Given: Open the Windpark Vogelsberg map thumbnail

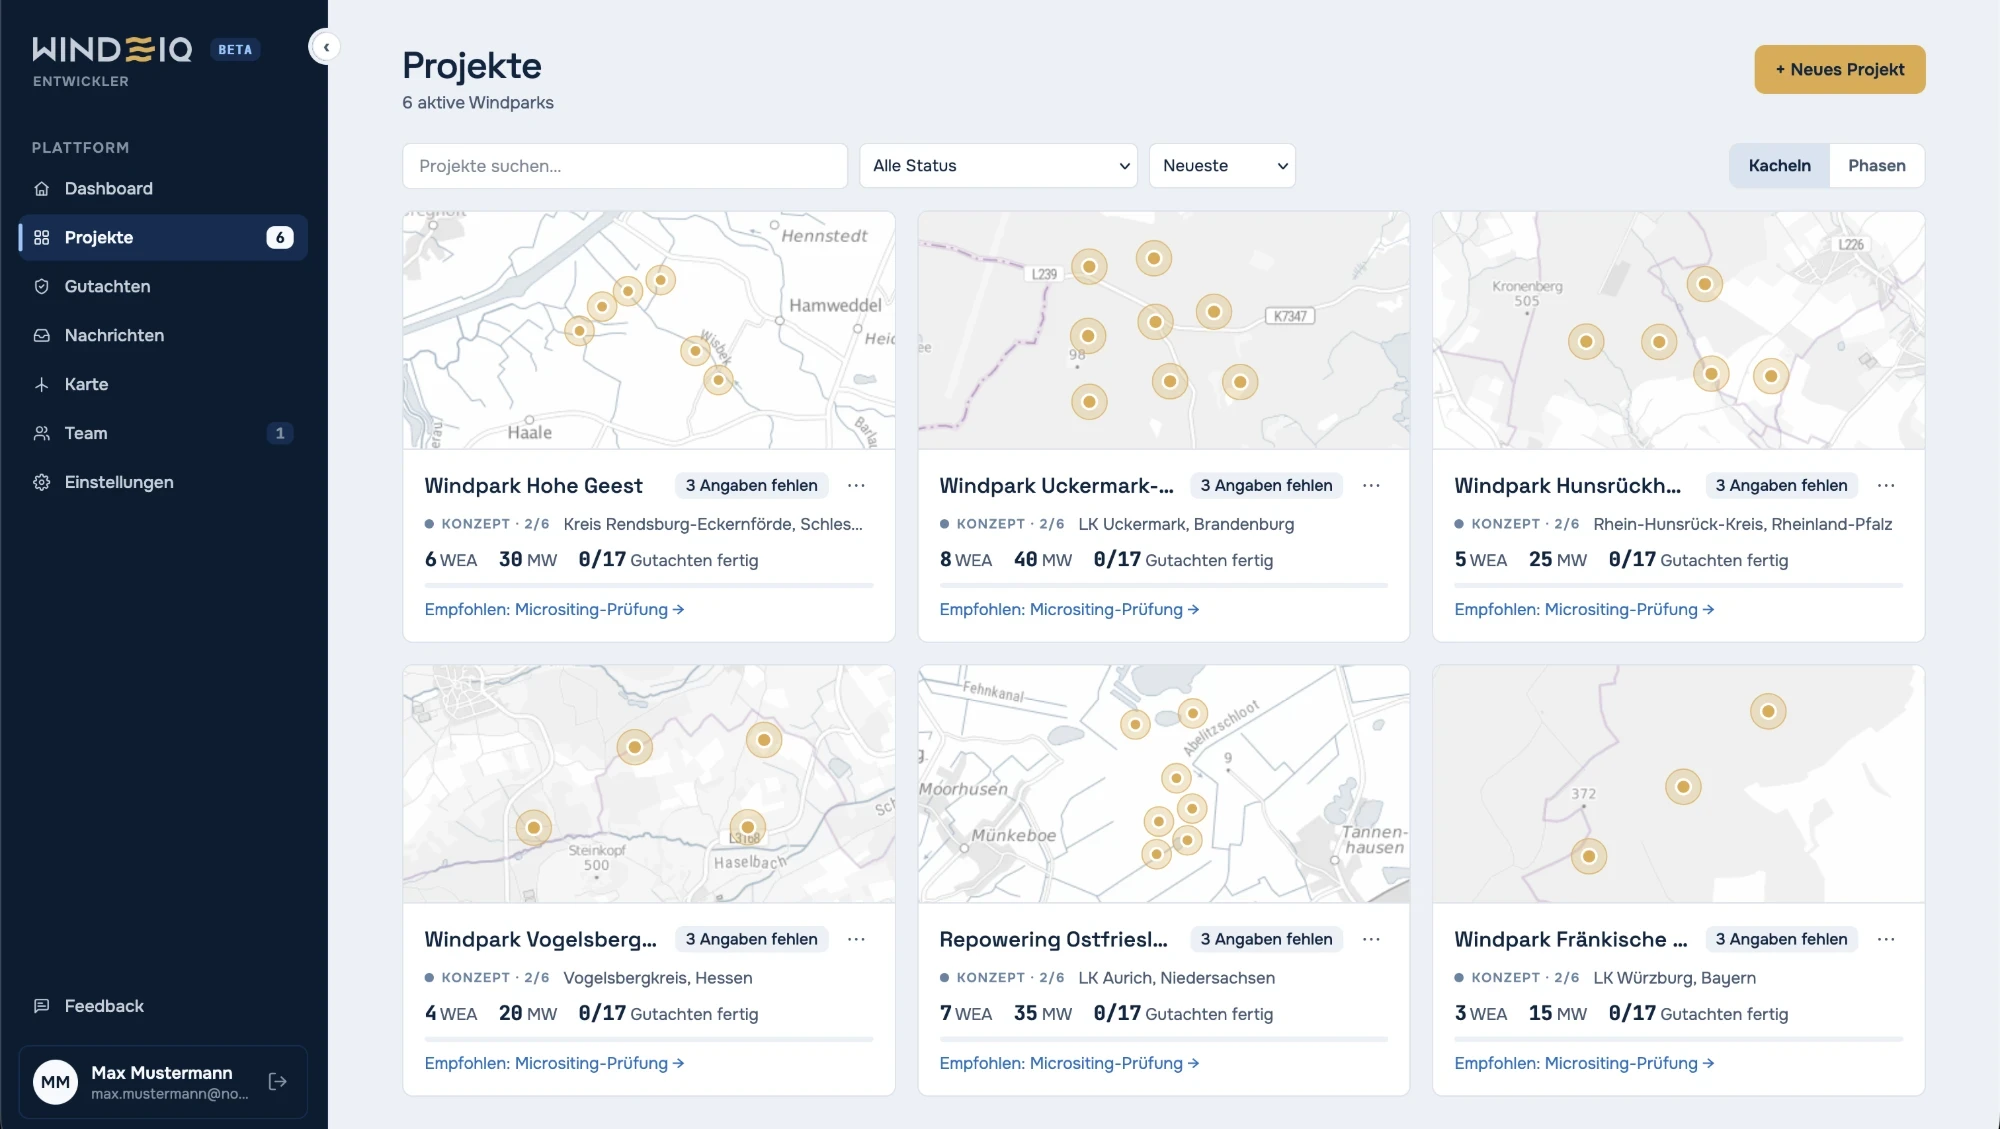Looking at the screenshot, I should pos(648,784).
